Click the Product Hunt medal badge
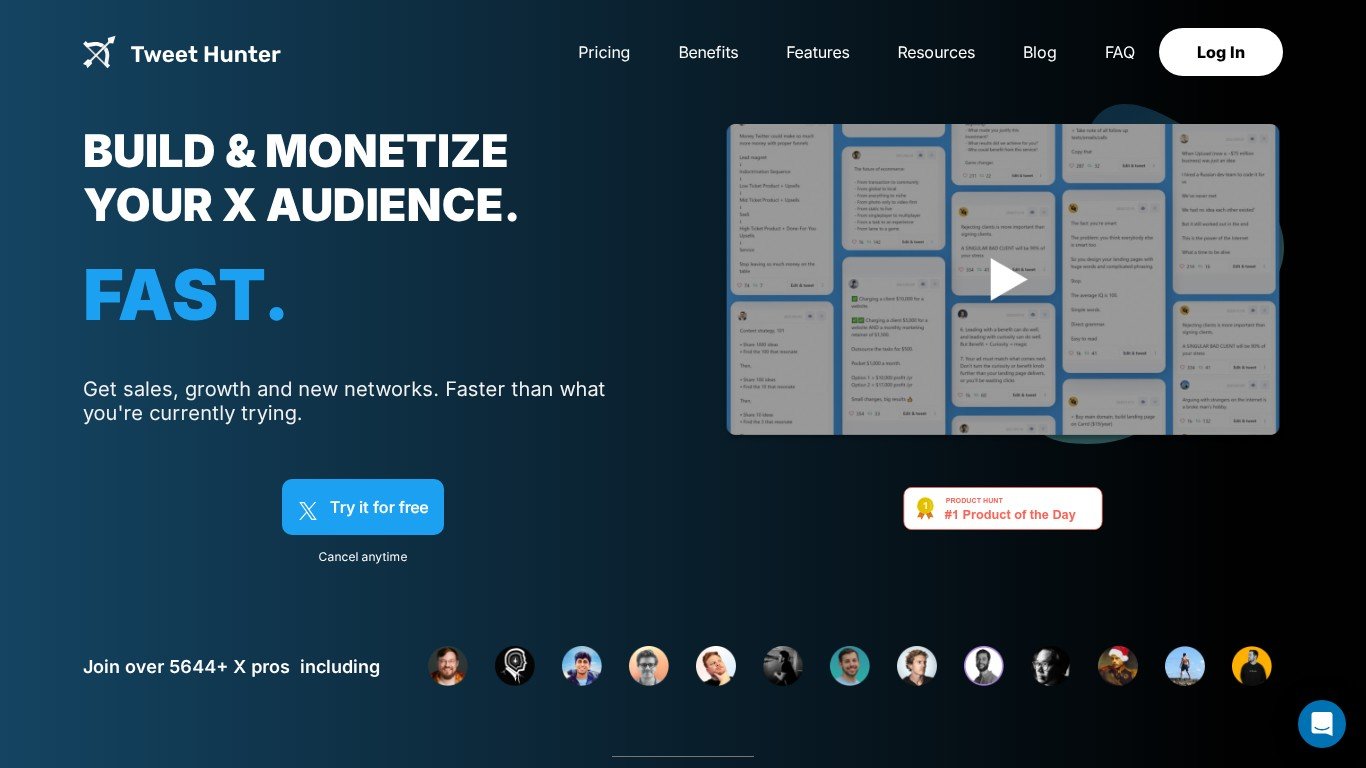This screenshot has height=768, width=1366. [x=925, y=508]
